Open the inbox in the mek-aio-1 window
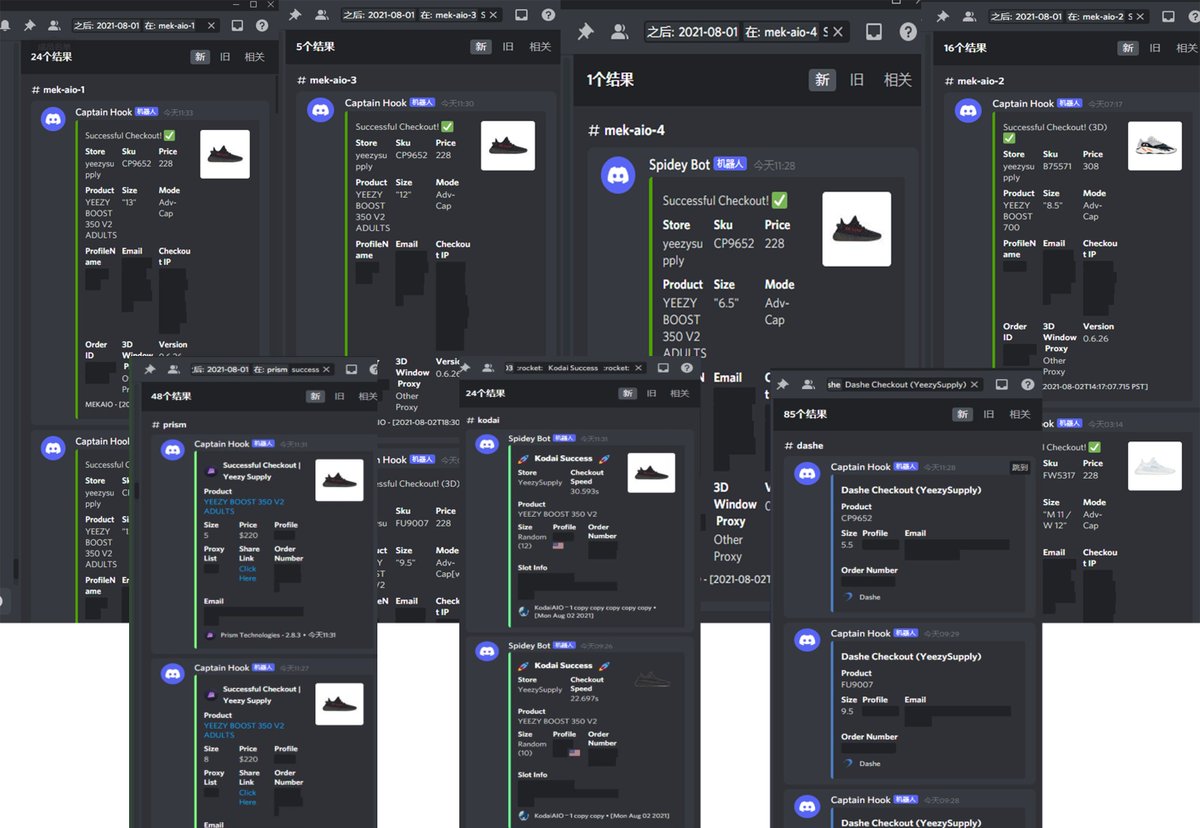Image resolution: width=1200 pixels, height=828 pixels. [237, 26]
